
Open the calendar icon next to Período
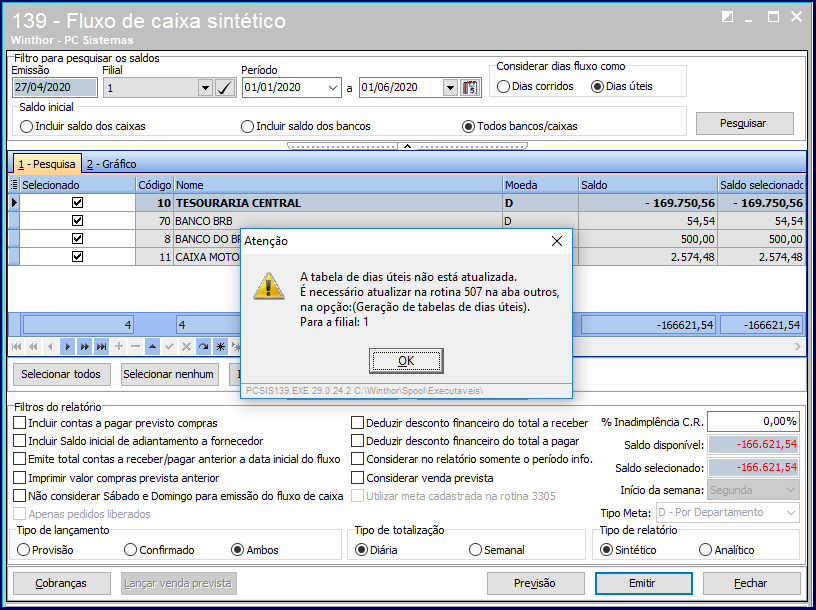click(470, 87)
